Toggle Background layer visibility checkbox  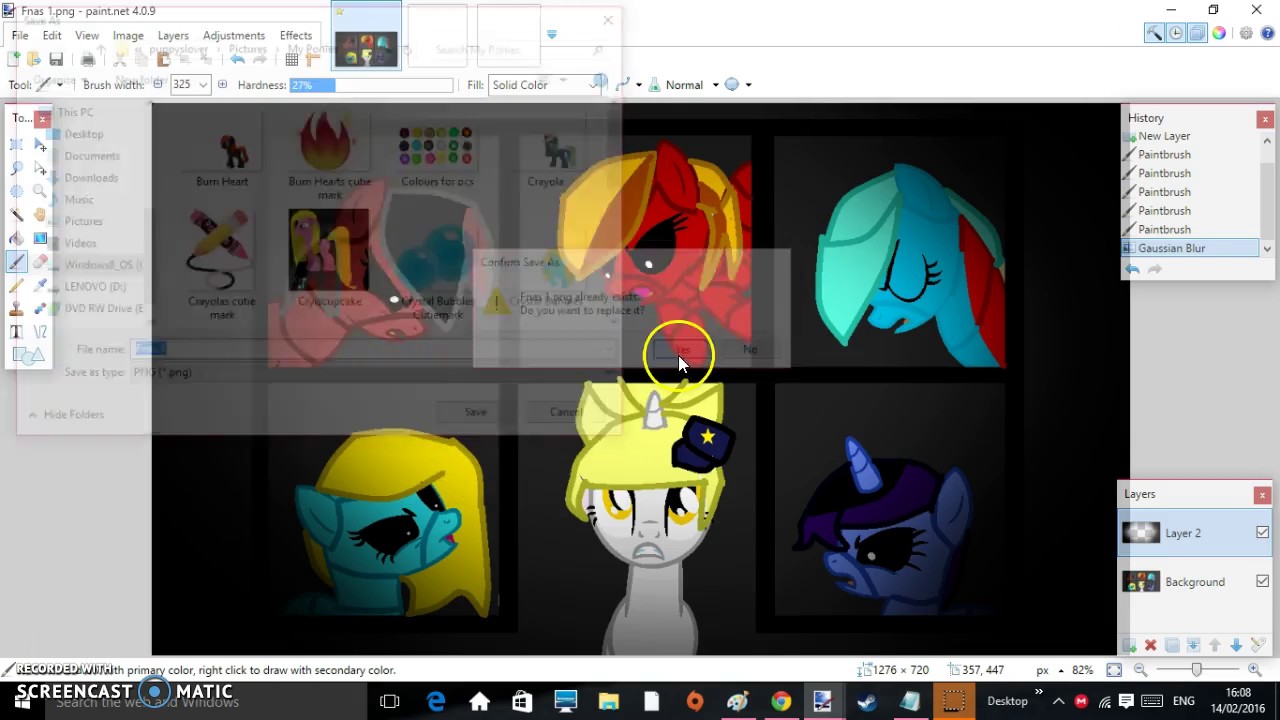pyautogui.click(x=1262, y=581)
